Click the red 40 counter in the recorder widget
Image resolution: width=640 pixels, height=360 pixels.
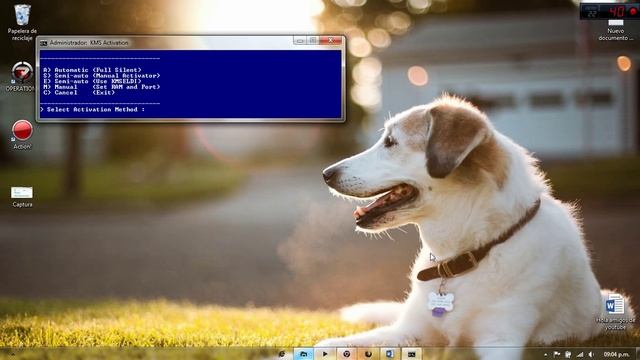tap(617, 11)
